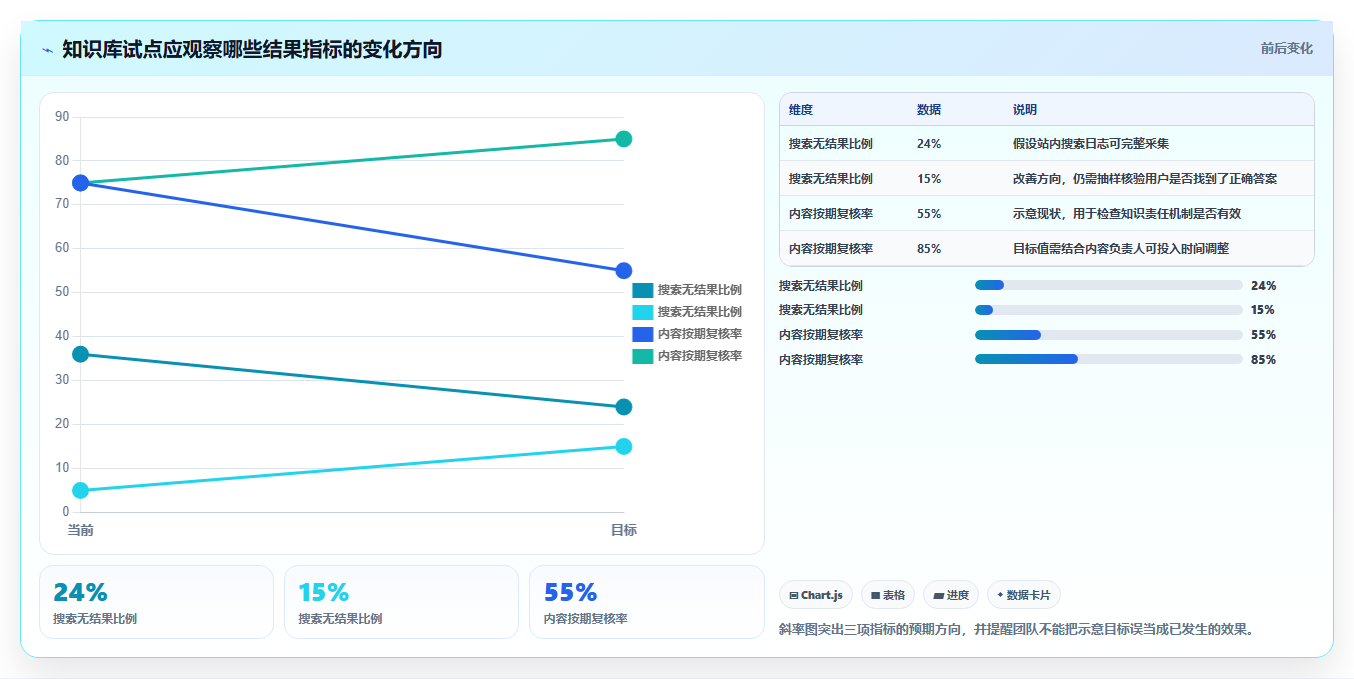Screen dimensions: 1354x679
Task: Open the Chart.js chip
Action: coord(816,595)
